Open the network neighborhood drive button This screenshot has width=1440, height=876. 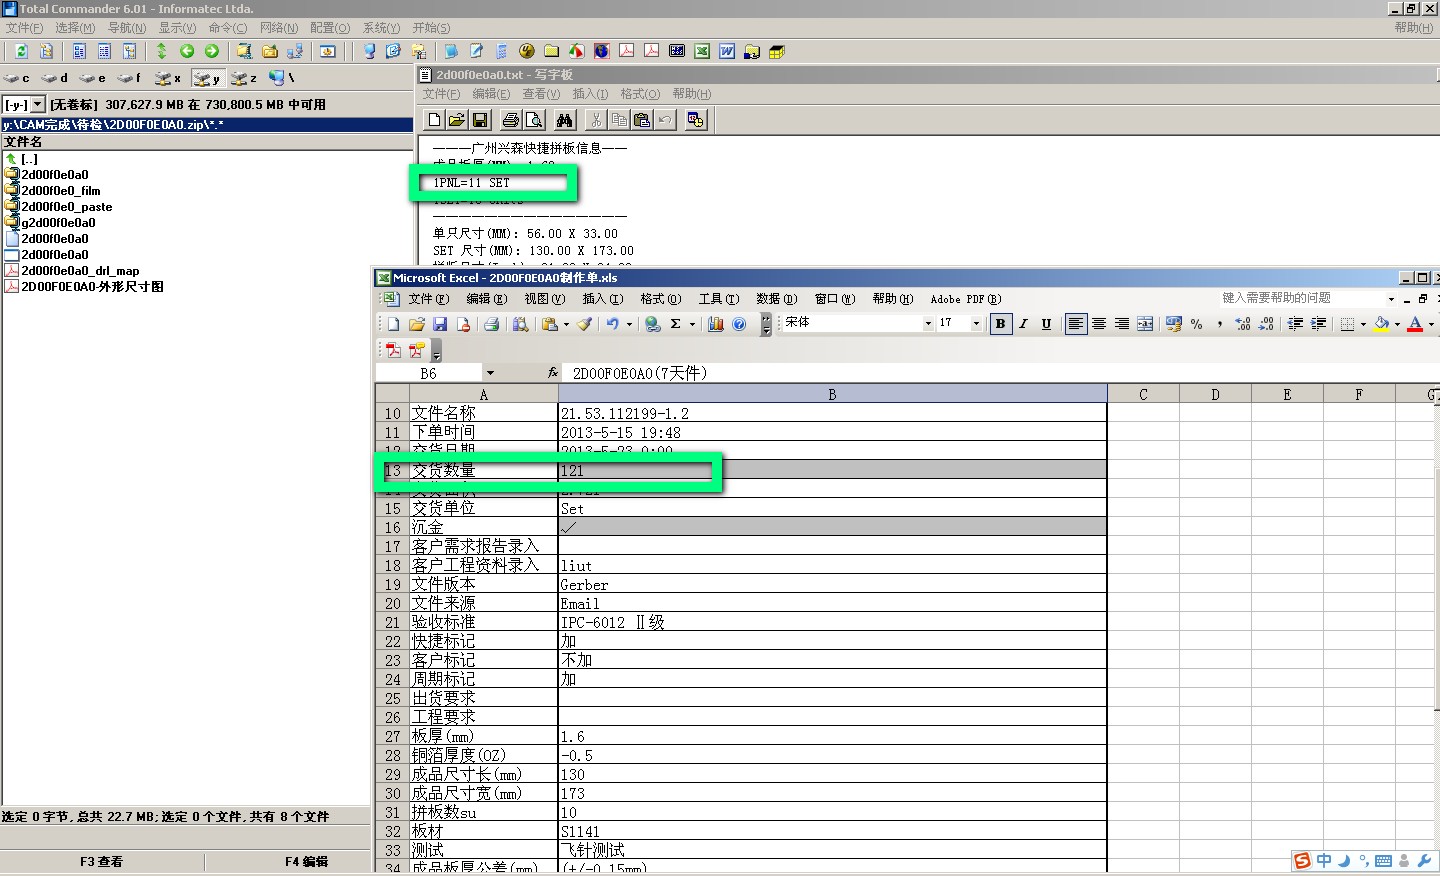click(282, 78)
